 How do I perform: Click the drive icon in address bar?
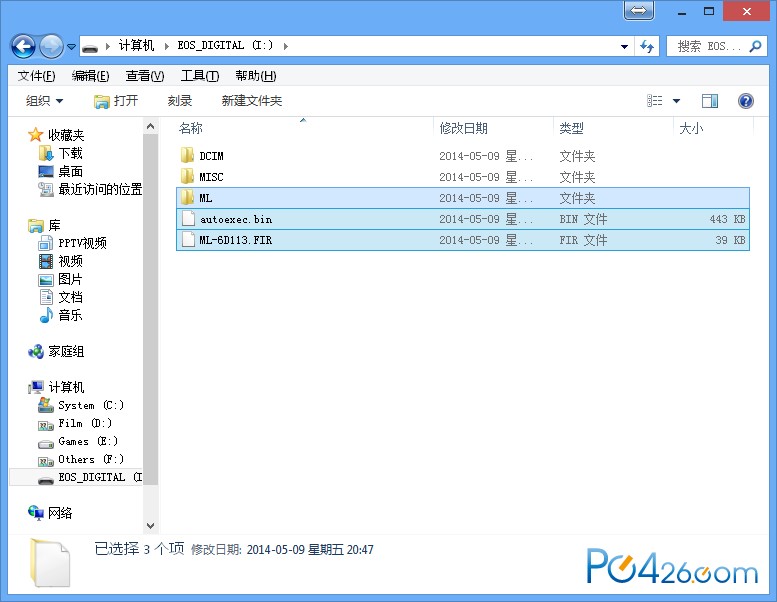point(90,48)
